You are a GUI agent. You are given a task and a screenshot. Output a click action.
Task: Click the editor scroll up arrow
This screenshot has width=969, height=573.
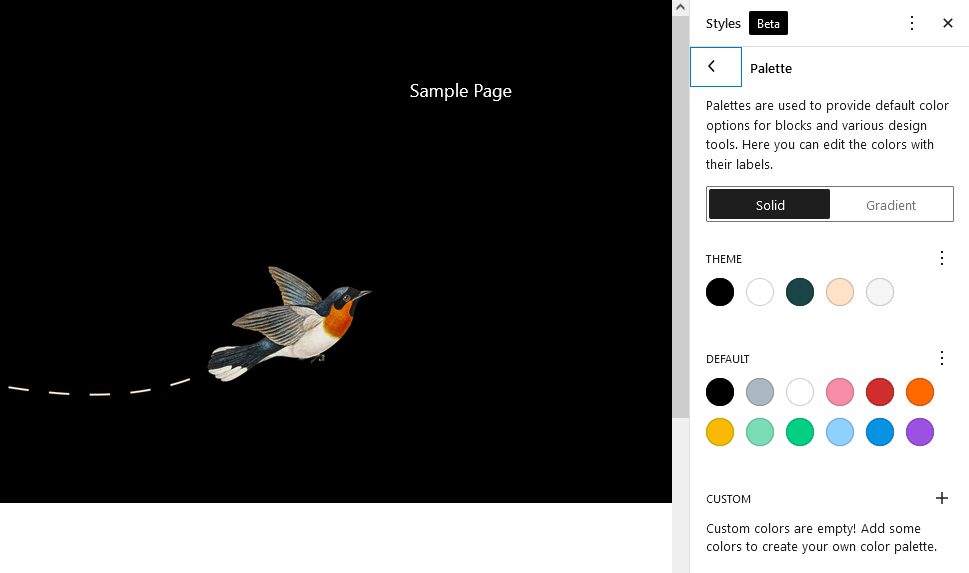pos(680,7)
